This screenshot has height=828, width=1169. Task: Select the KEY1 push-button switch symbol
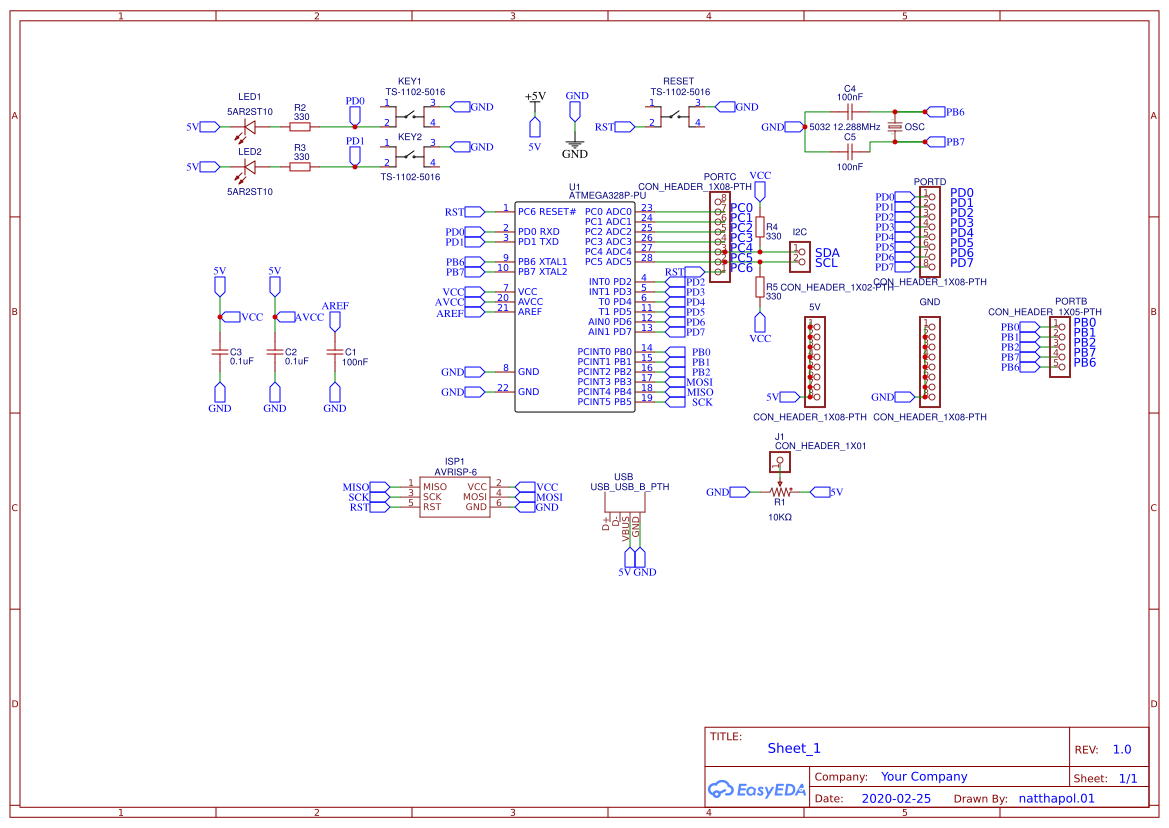coord(409,116)
